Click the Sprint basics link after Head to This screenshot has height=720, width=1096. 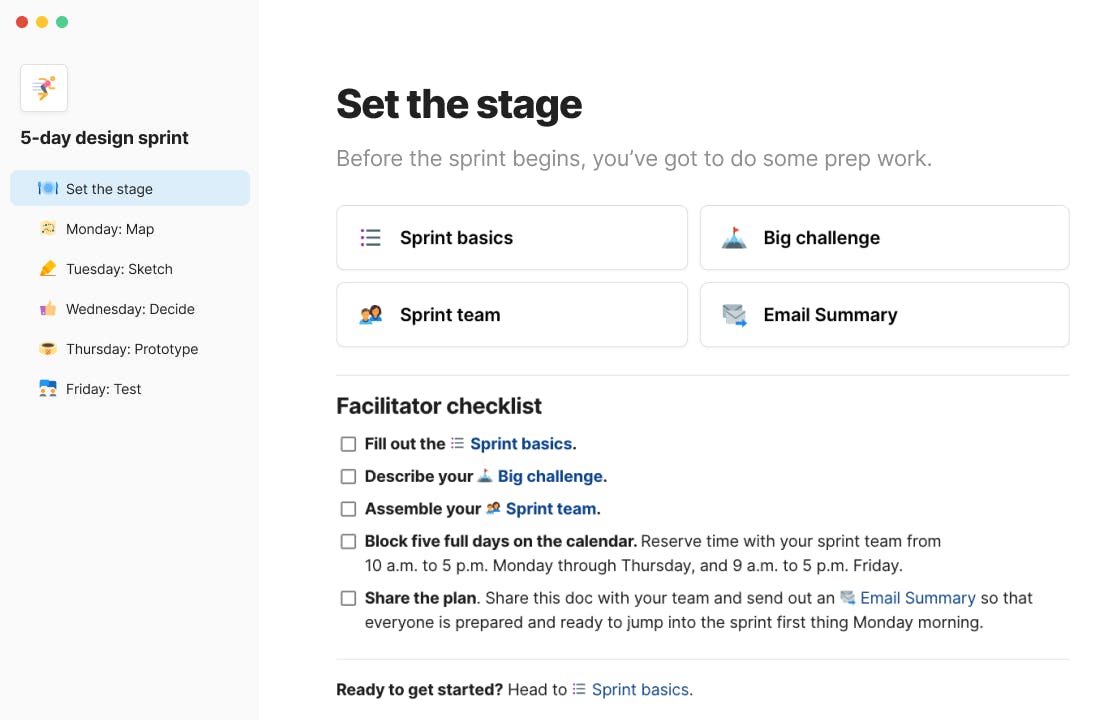coord(640,690)
